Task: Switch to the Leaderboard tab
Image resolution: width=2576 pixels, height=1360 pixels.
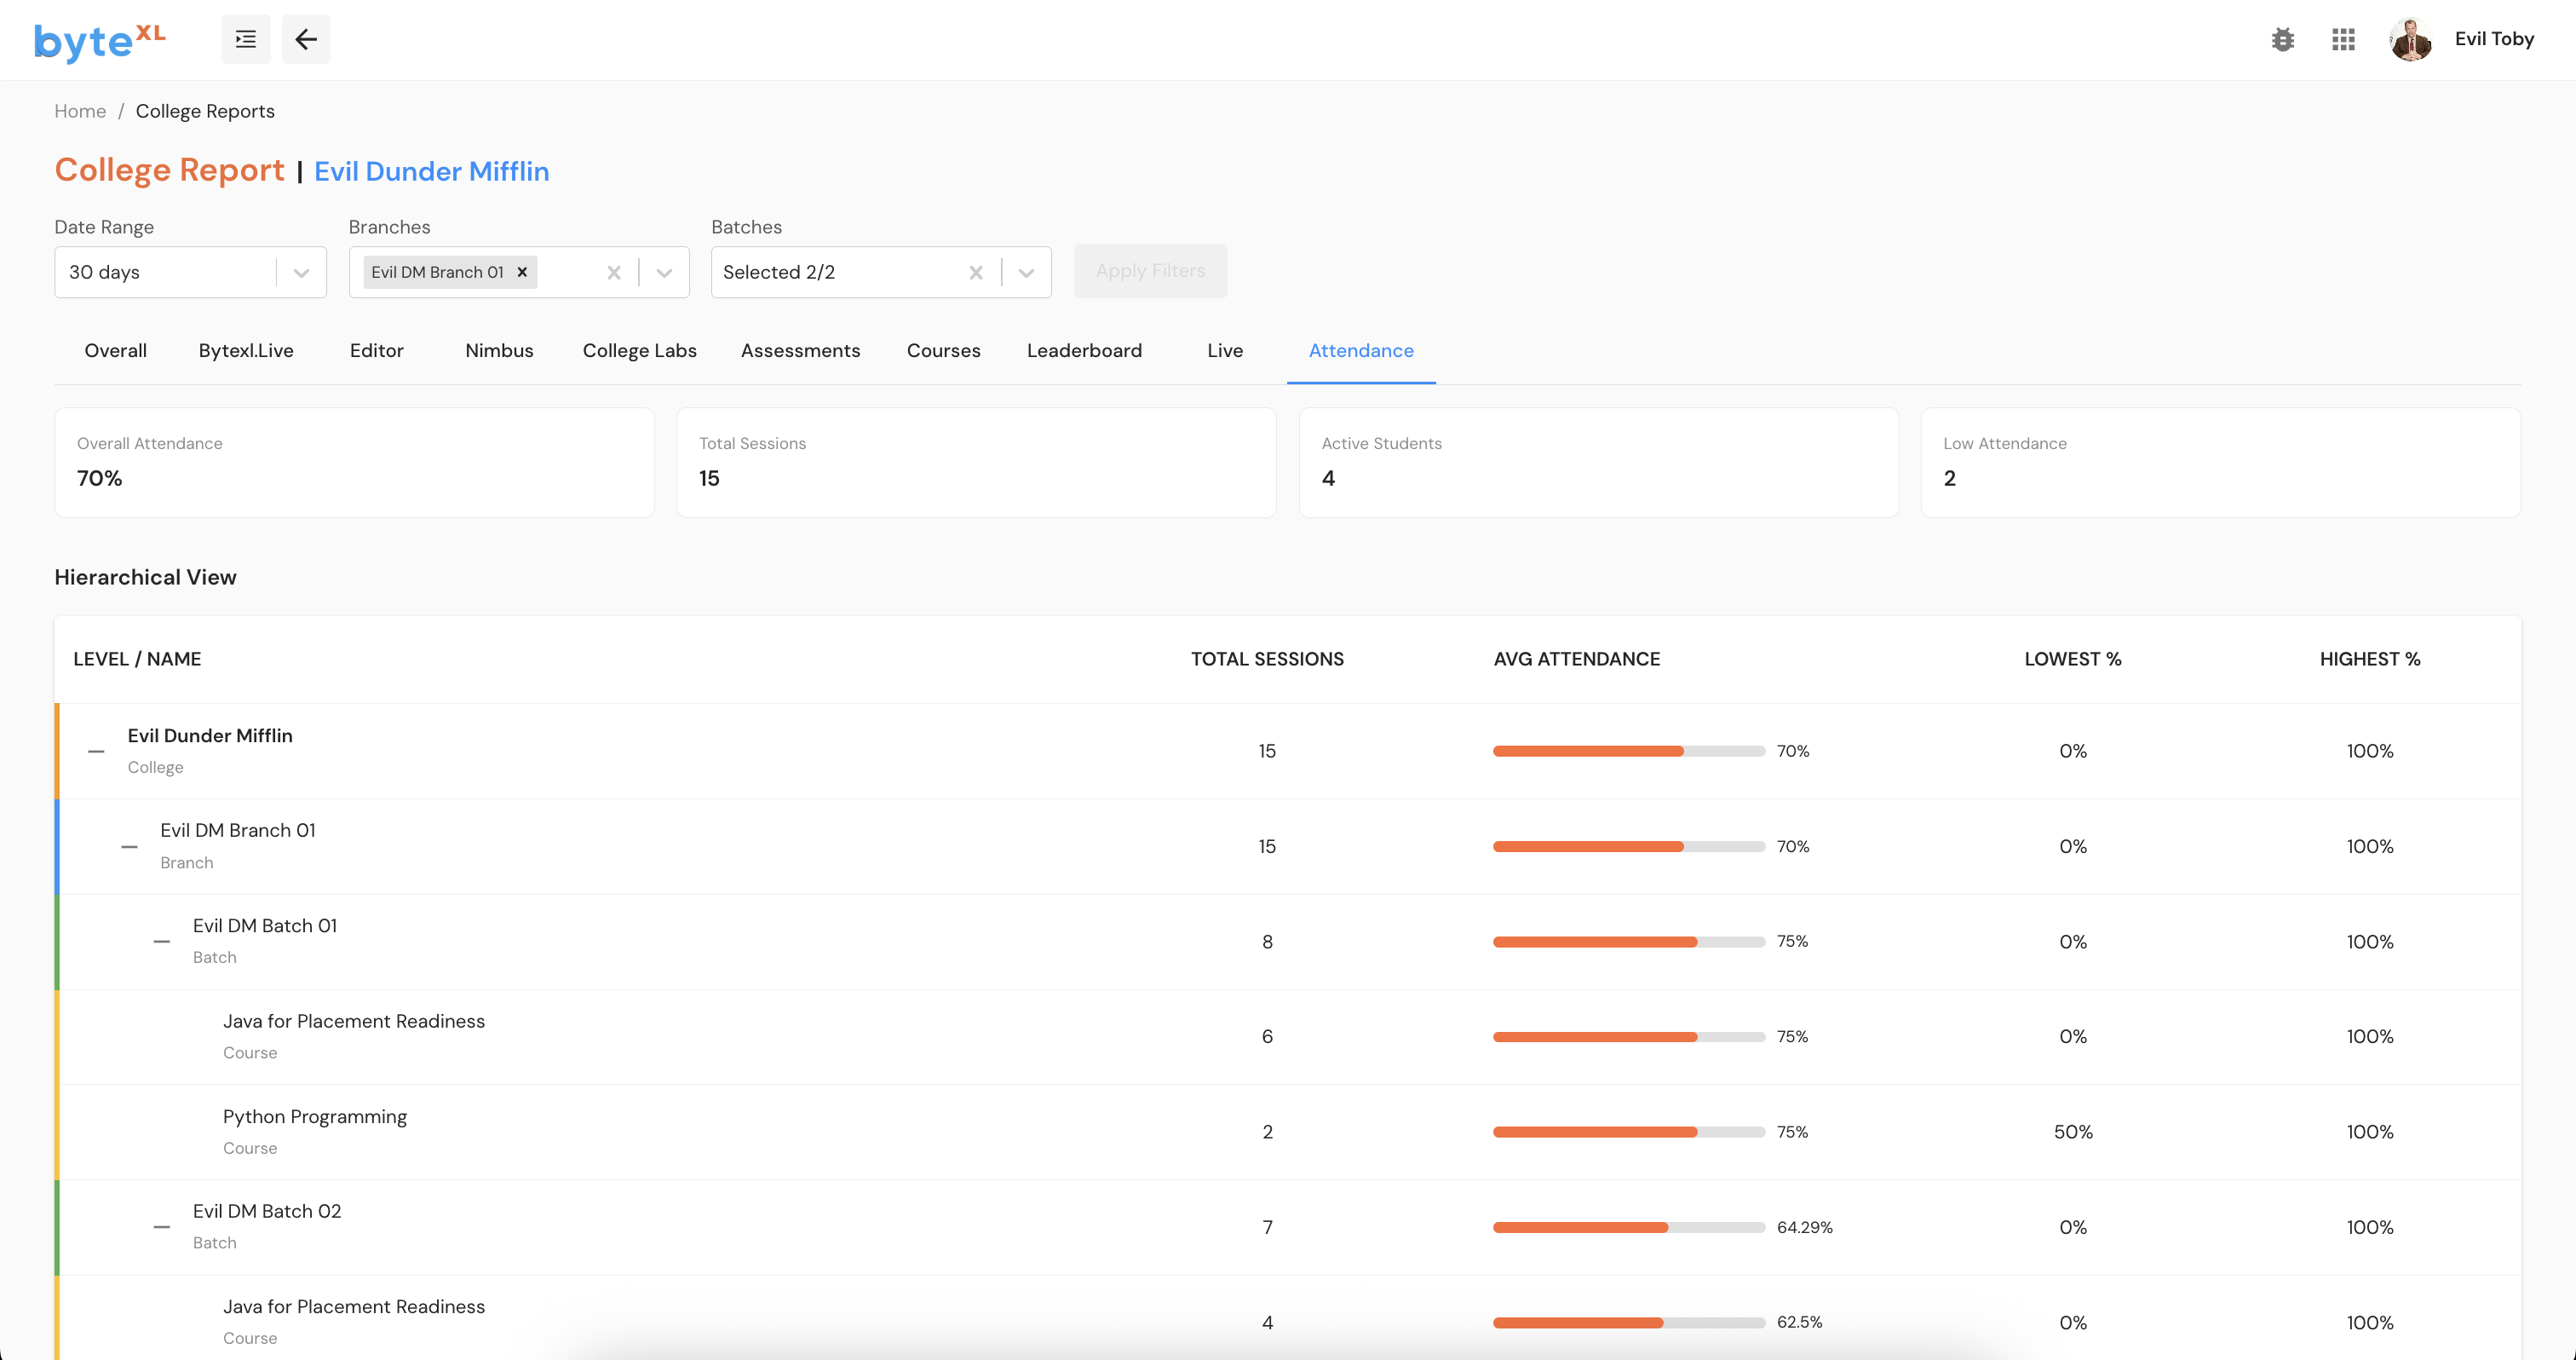Action: click(1084, 350)
